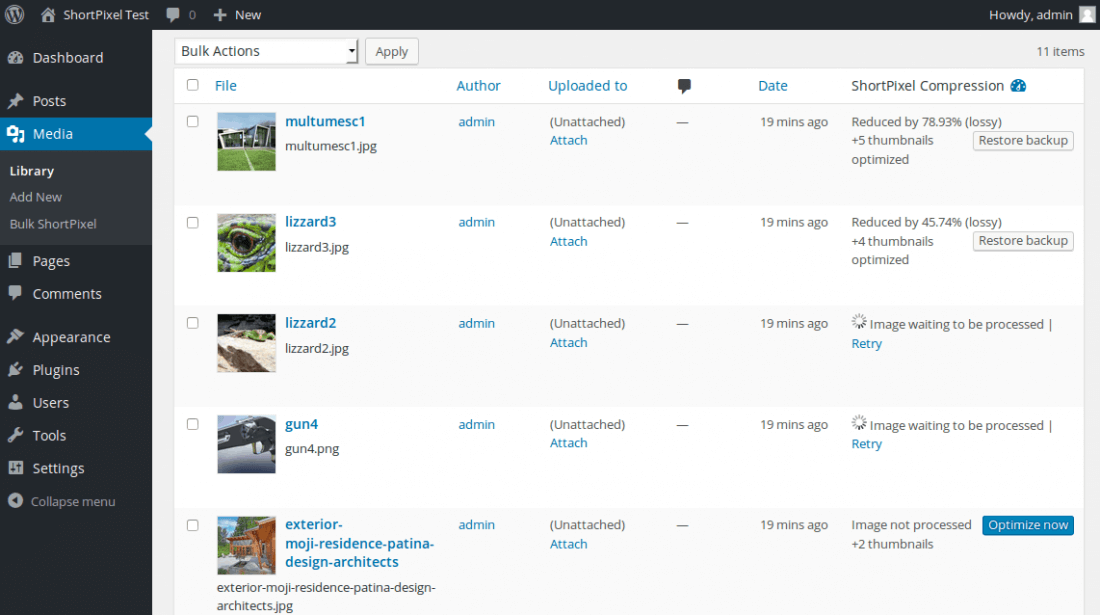Attach the multumesc1 image
Screen dimensions: 1100x615
568,140
